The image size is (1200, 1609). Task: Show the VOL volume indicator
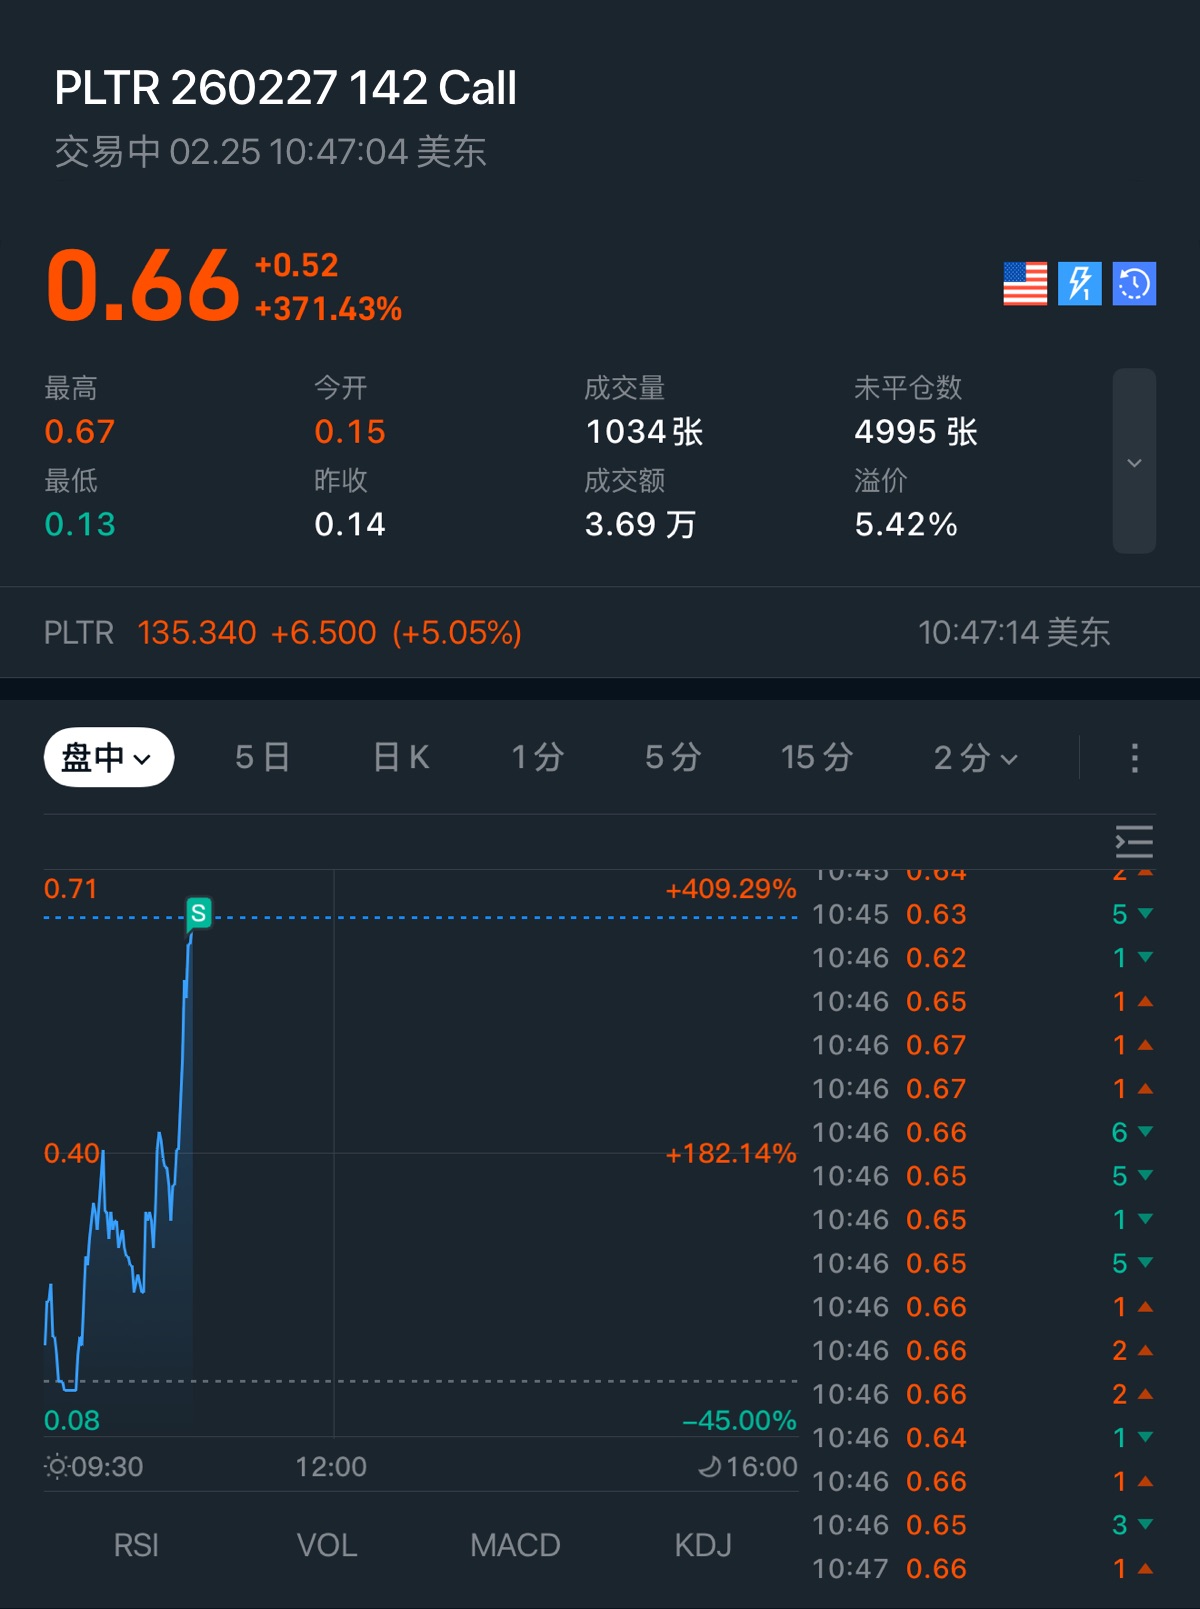tap(327, 1545)
